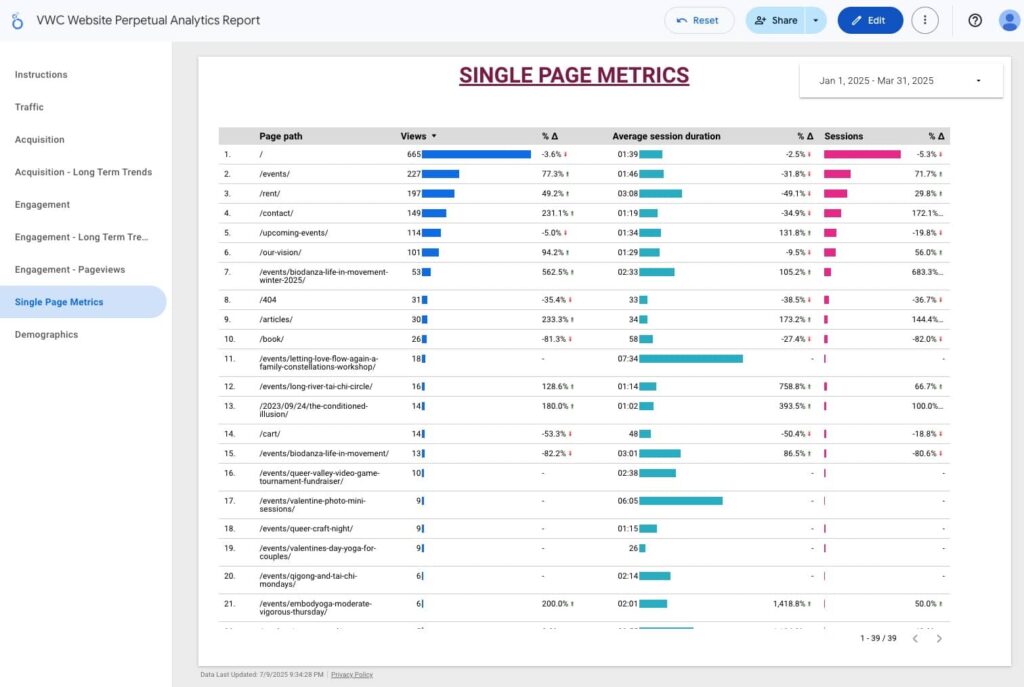Click the Share button
Viewport: 1024px width, 687px height.
(776, 20)
